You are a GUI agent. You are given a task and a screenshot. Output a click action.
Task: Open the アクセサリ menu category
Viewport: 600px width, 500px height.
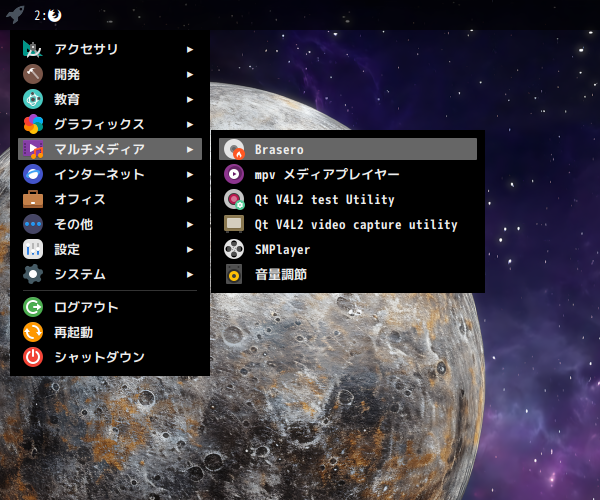click(110, 49)
